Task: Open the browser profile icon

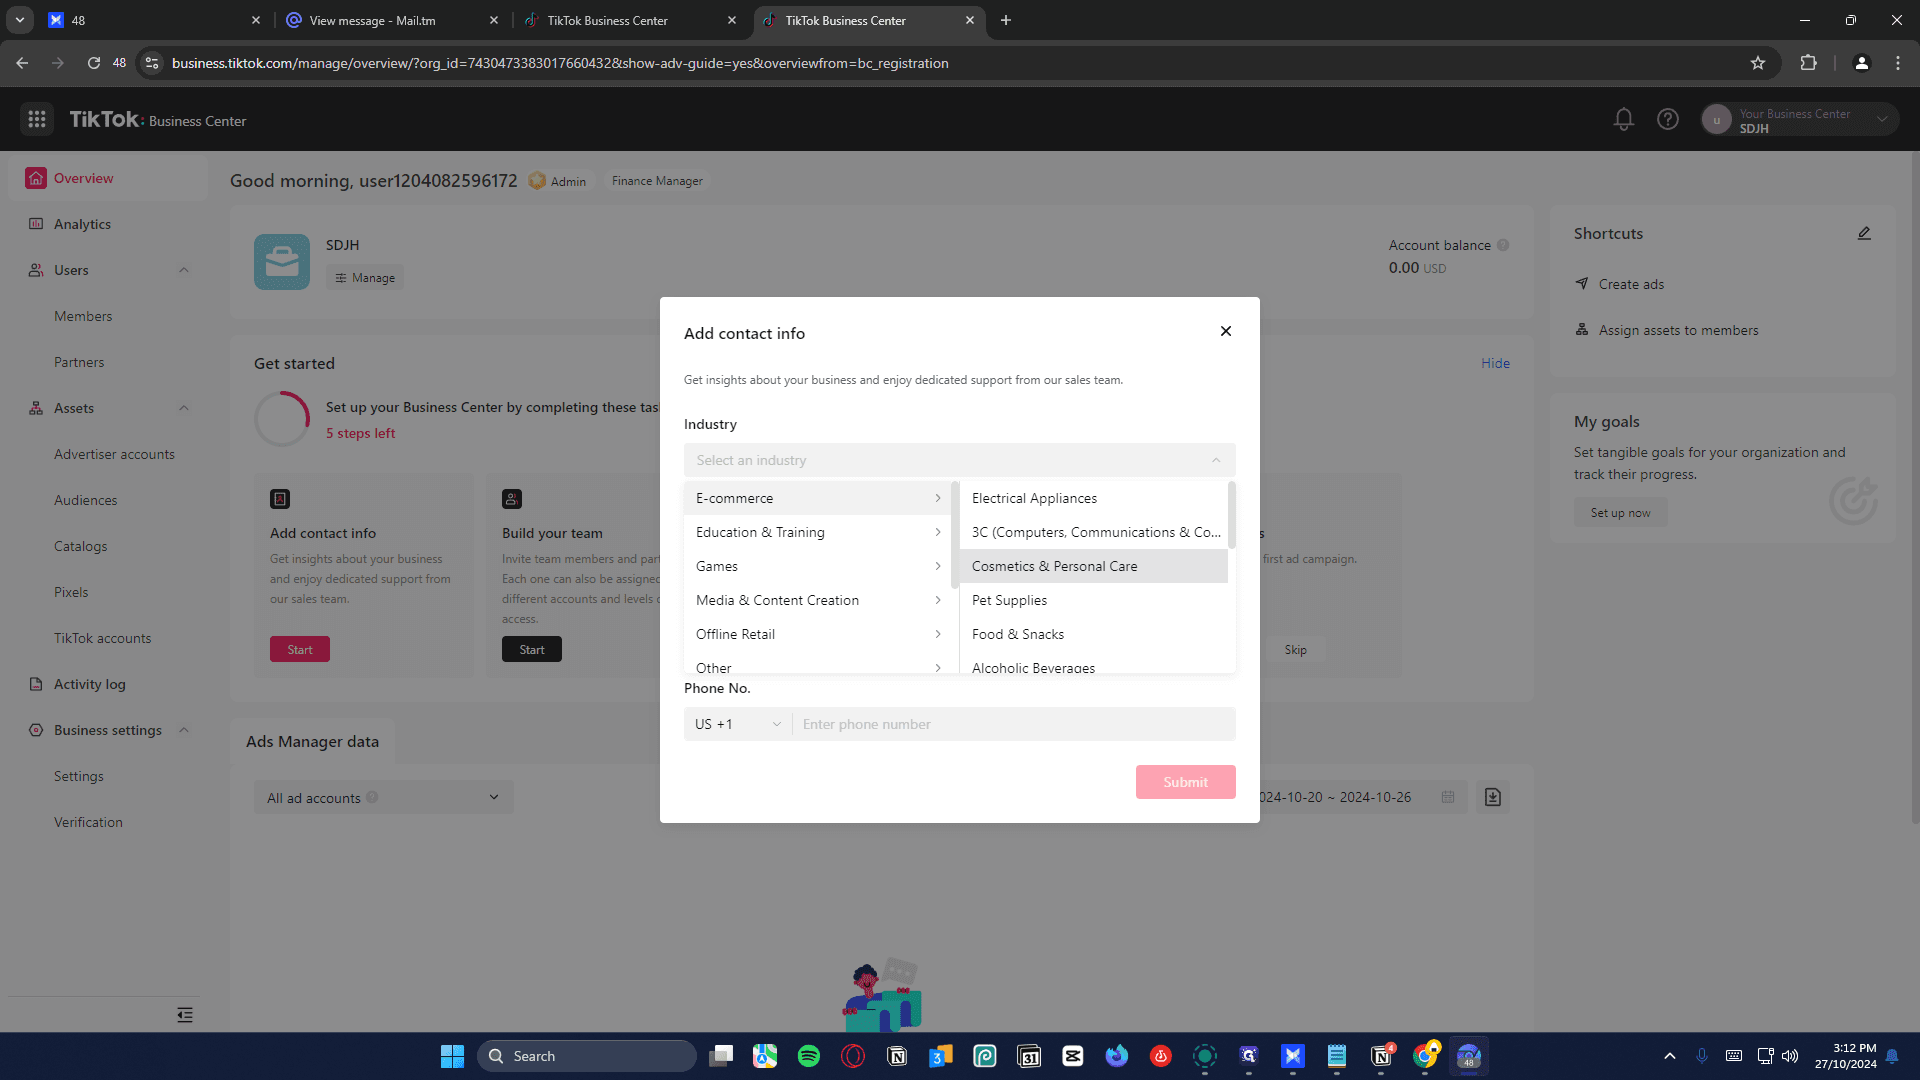Action: [x=1862, y=63]
